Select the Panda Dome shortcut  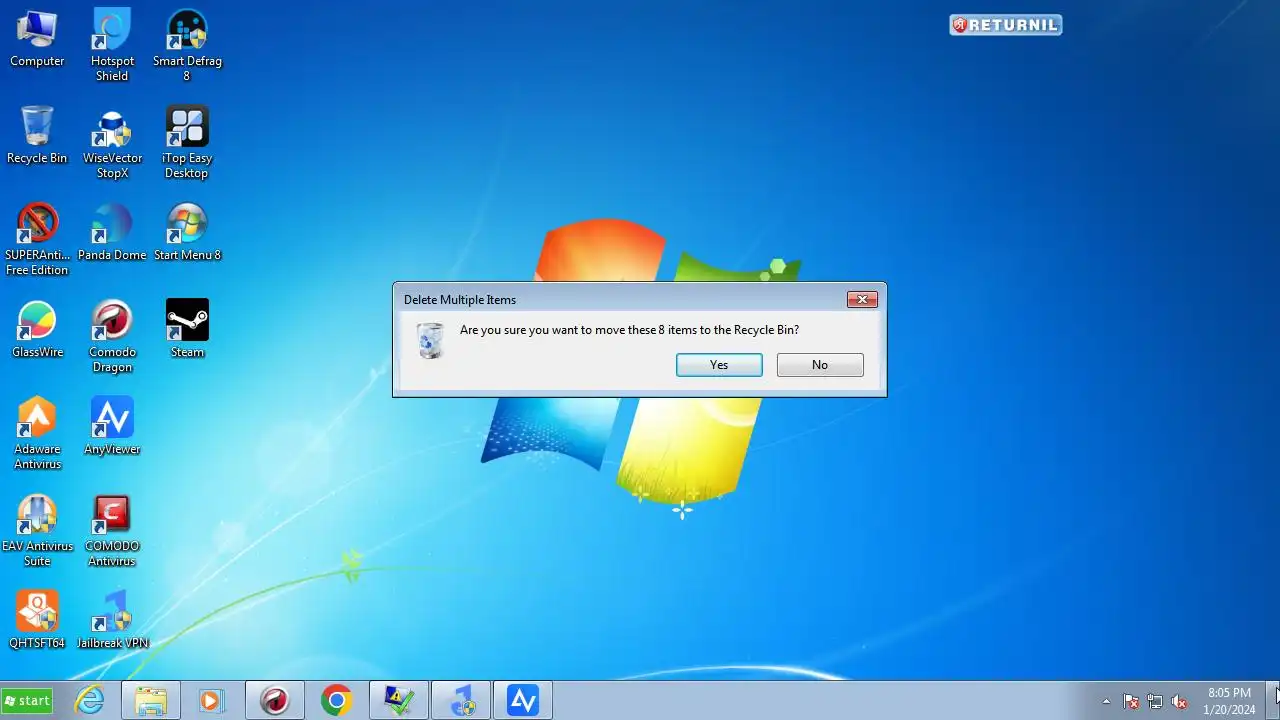tap(112, 233)
